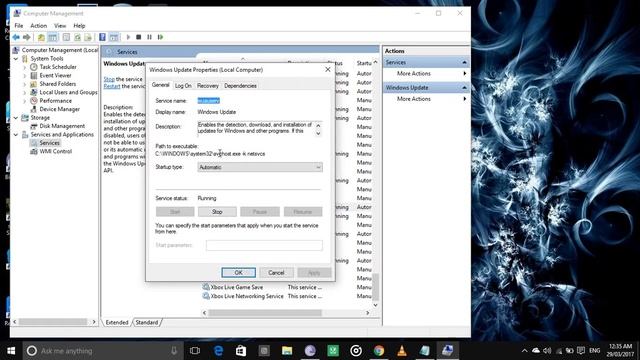640x360 pixels.
Task: Click services list horizontal scrollbar
Action: point(265,313)
